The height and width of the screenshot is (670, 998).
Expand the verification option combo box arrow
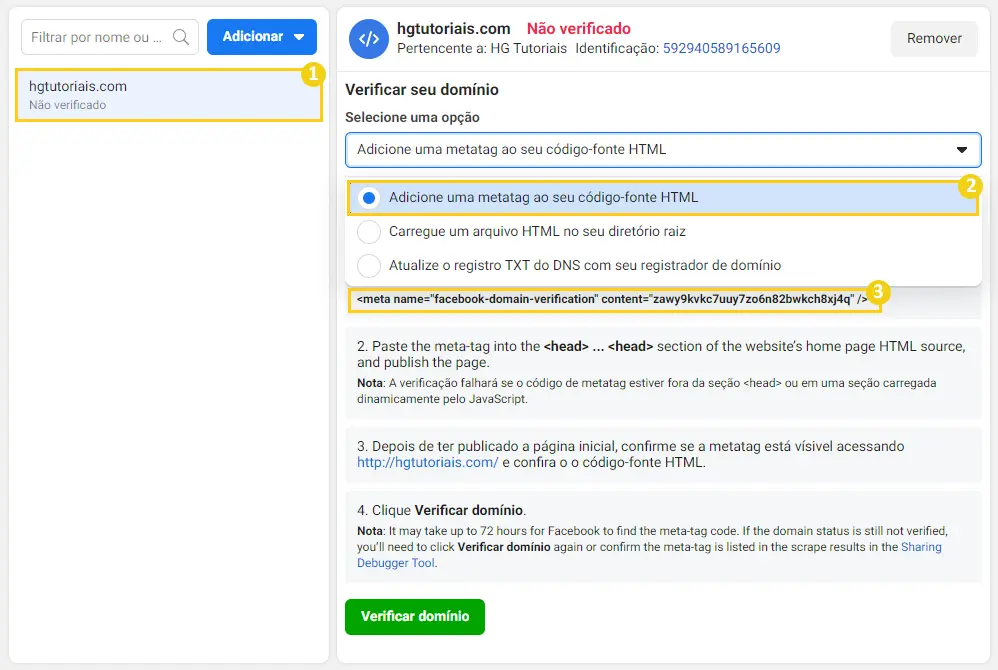961,150
